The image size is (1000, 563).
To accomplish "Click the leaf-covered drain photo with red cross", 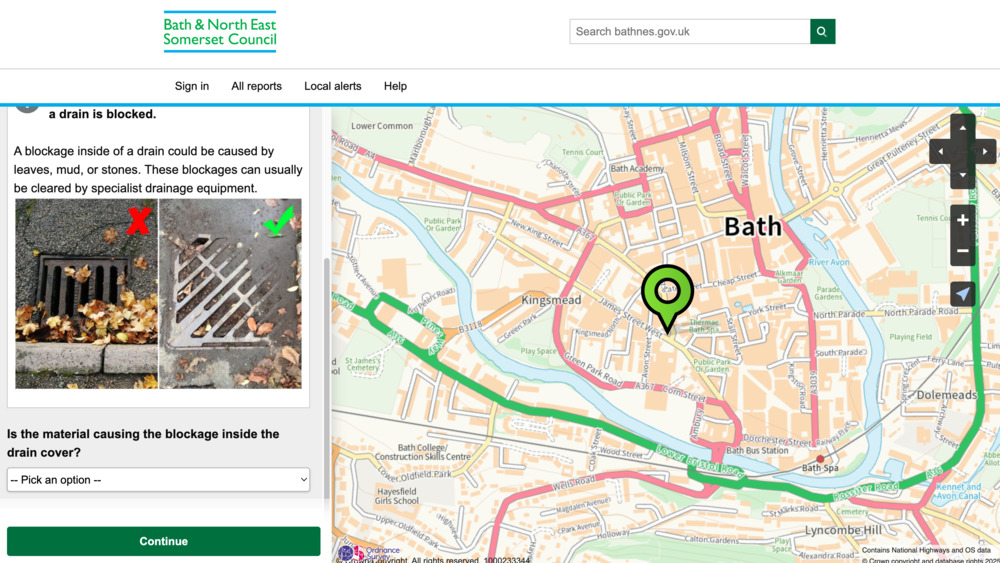I will coord(86,293).
